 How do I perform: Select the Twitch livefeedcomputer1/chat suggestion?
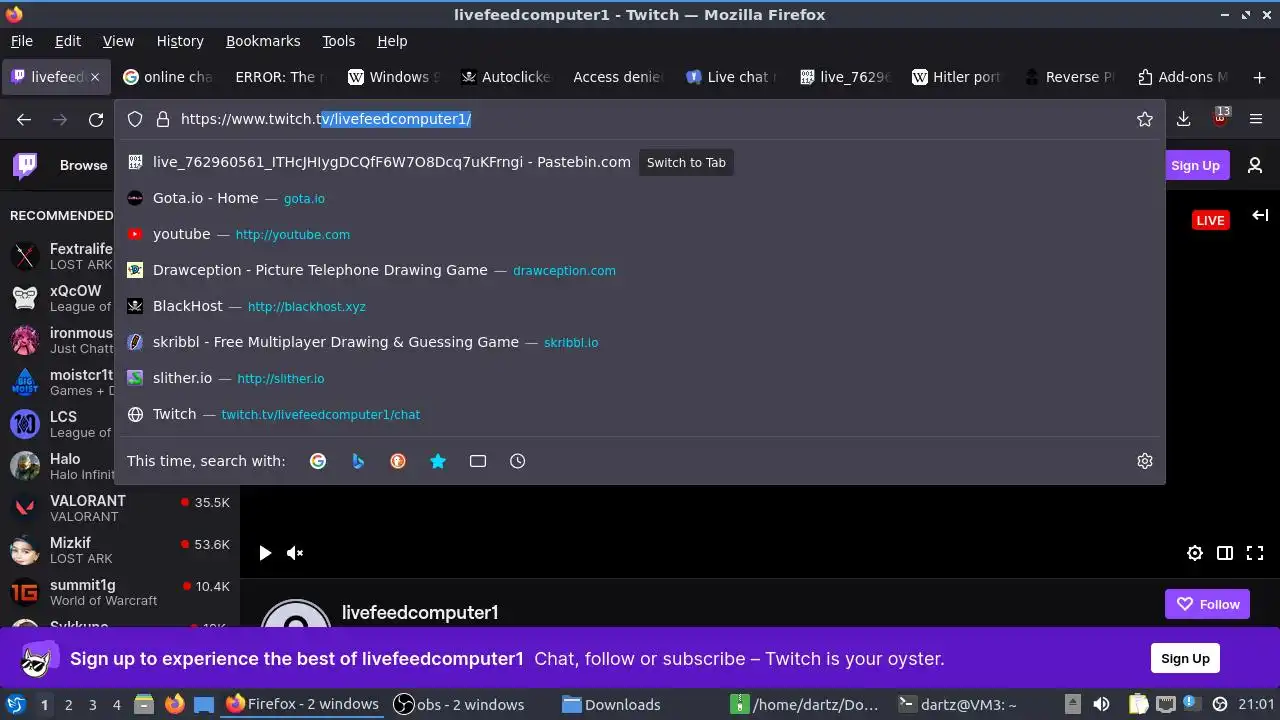[x=640, y=414]
